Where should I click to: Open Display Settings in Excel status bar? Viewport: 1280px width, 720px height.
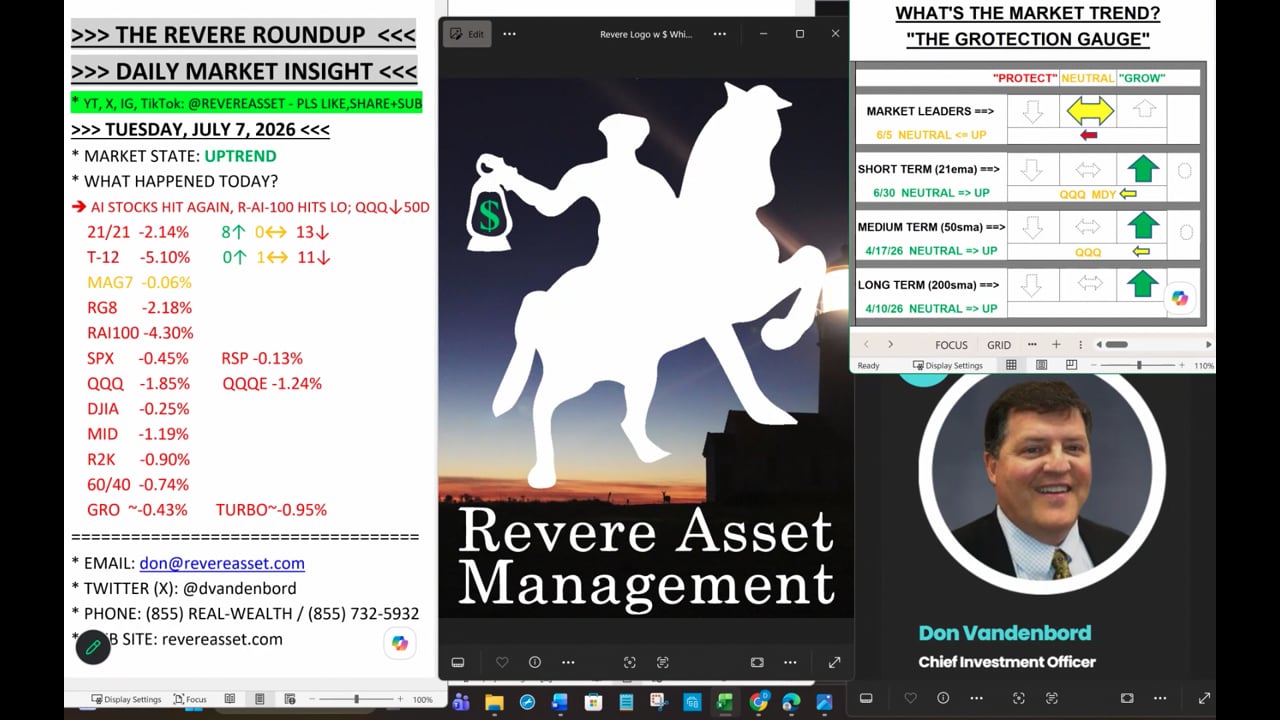point(948,366)
